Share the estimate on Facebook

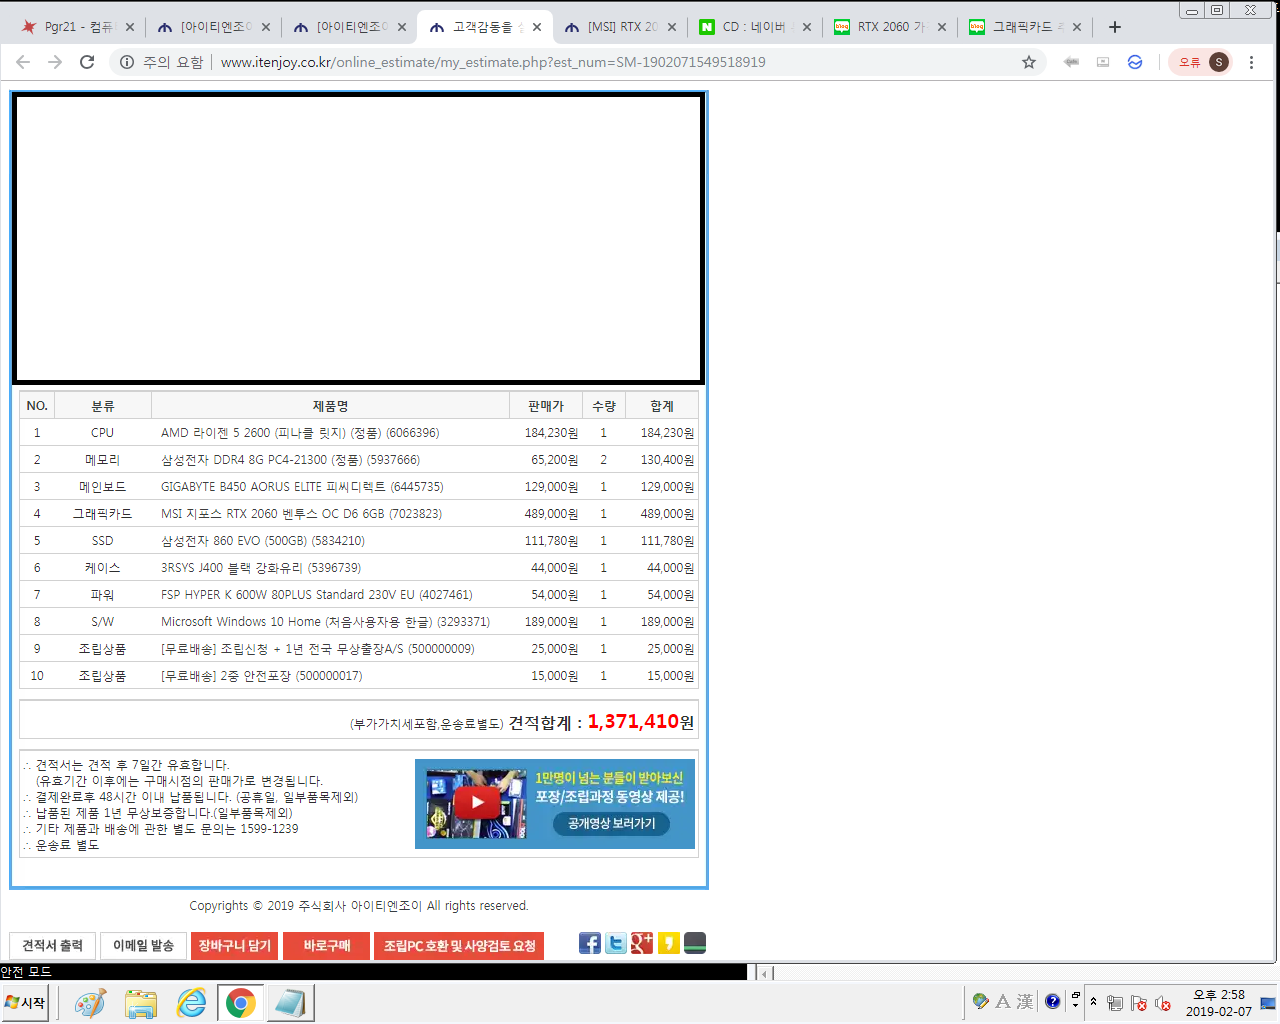tap(590, 943)
